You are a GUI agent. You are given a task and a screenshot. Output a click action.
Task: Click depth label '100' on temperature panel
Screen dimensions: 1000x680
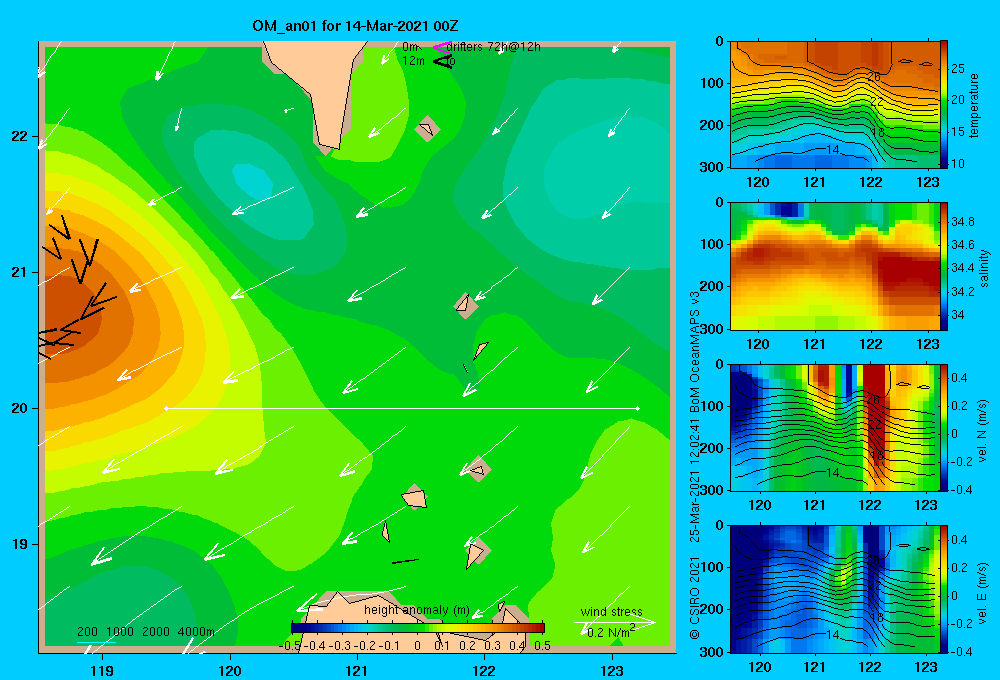point(713,83)
